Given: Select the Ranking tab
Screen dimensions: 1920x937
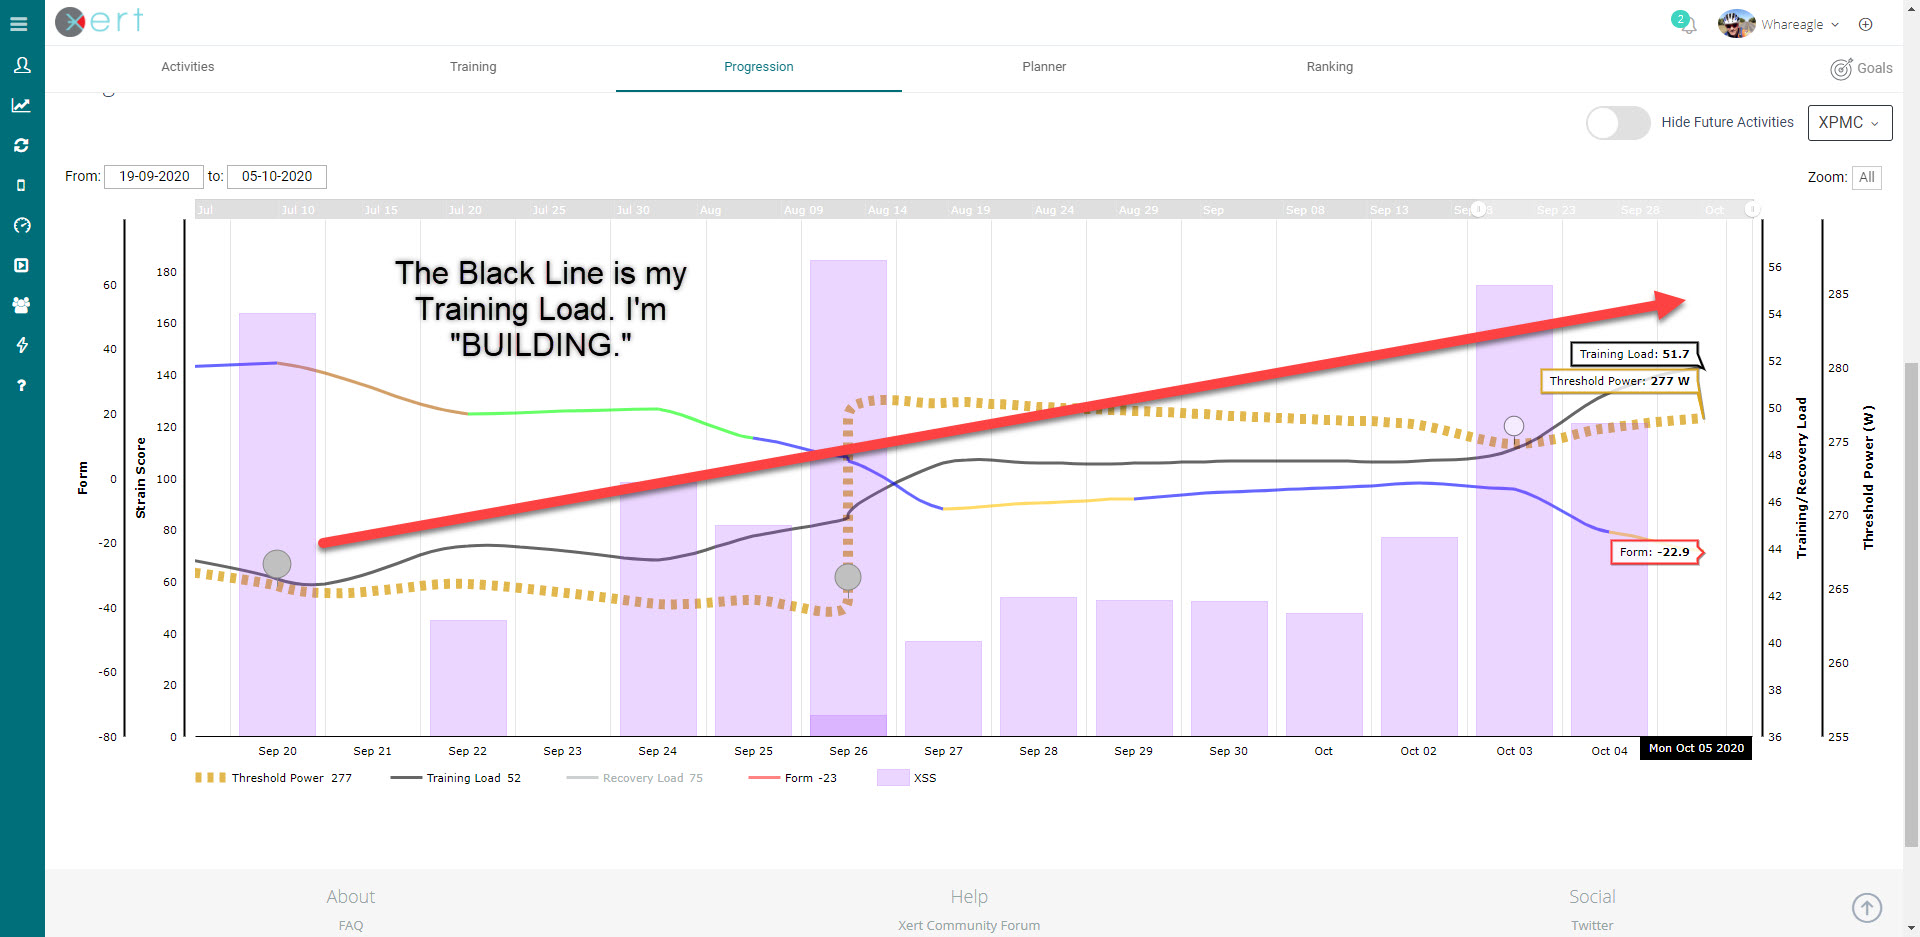Looking at the screenshot, I should (x=1329, y=67).
